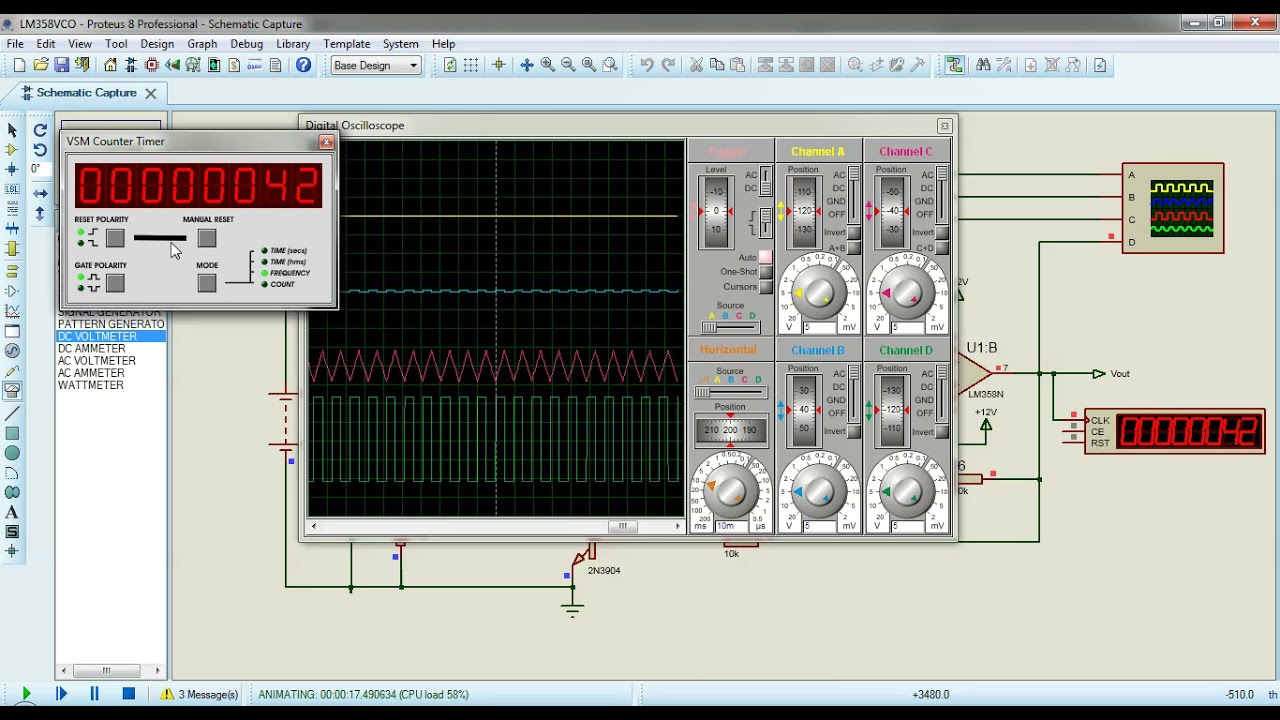1280x720 pixels.
Task: Toggle the Wire Autorouter icon
Action: pos(955,65)
